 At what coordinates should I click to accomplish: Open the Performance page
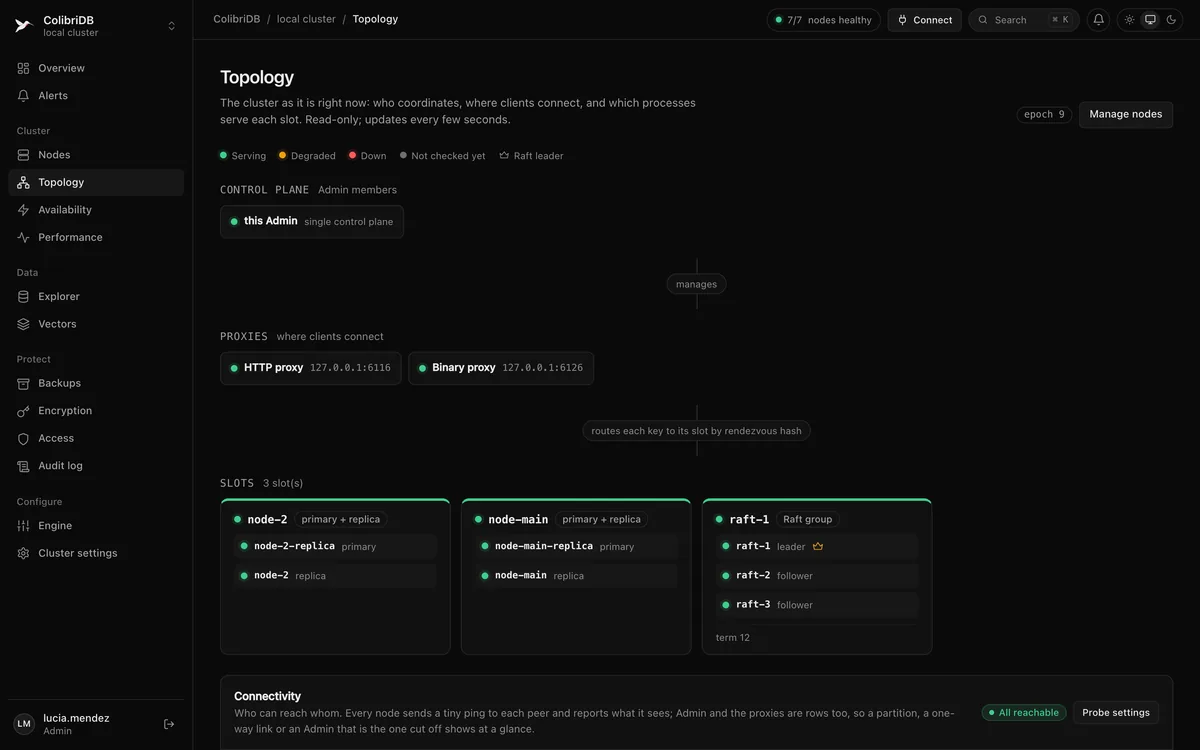96,237
